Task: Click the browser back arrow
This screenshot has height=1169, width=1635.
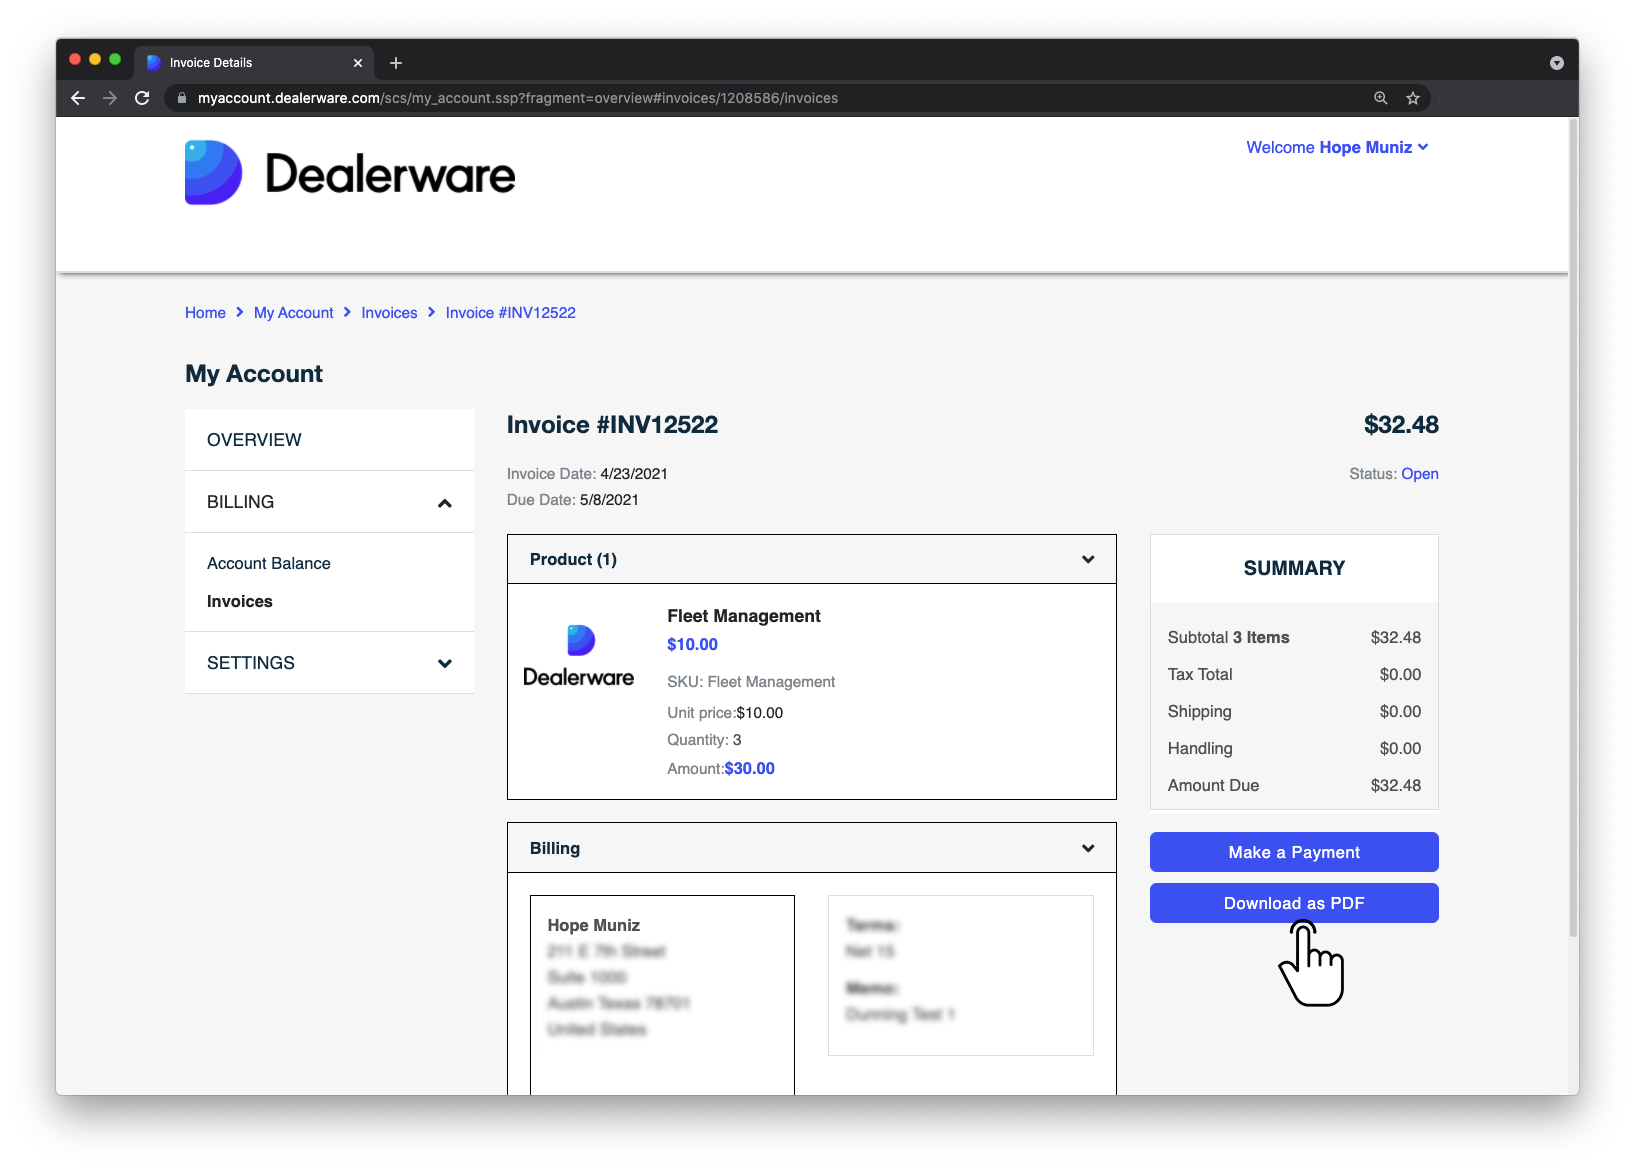Action: tap(77, 98)
